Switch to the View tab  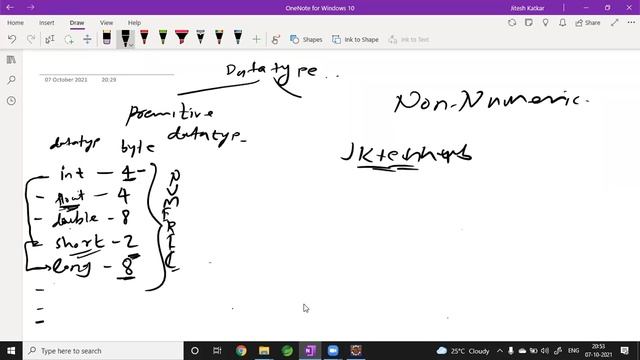tap(107, 23)
